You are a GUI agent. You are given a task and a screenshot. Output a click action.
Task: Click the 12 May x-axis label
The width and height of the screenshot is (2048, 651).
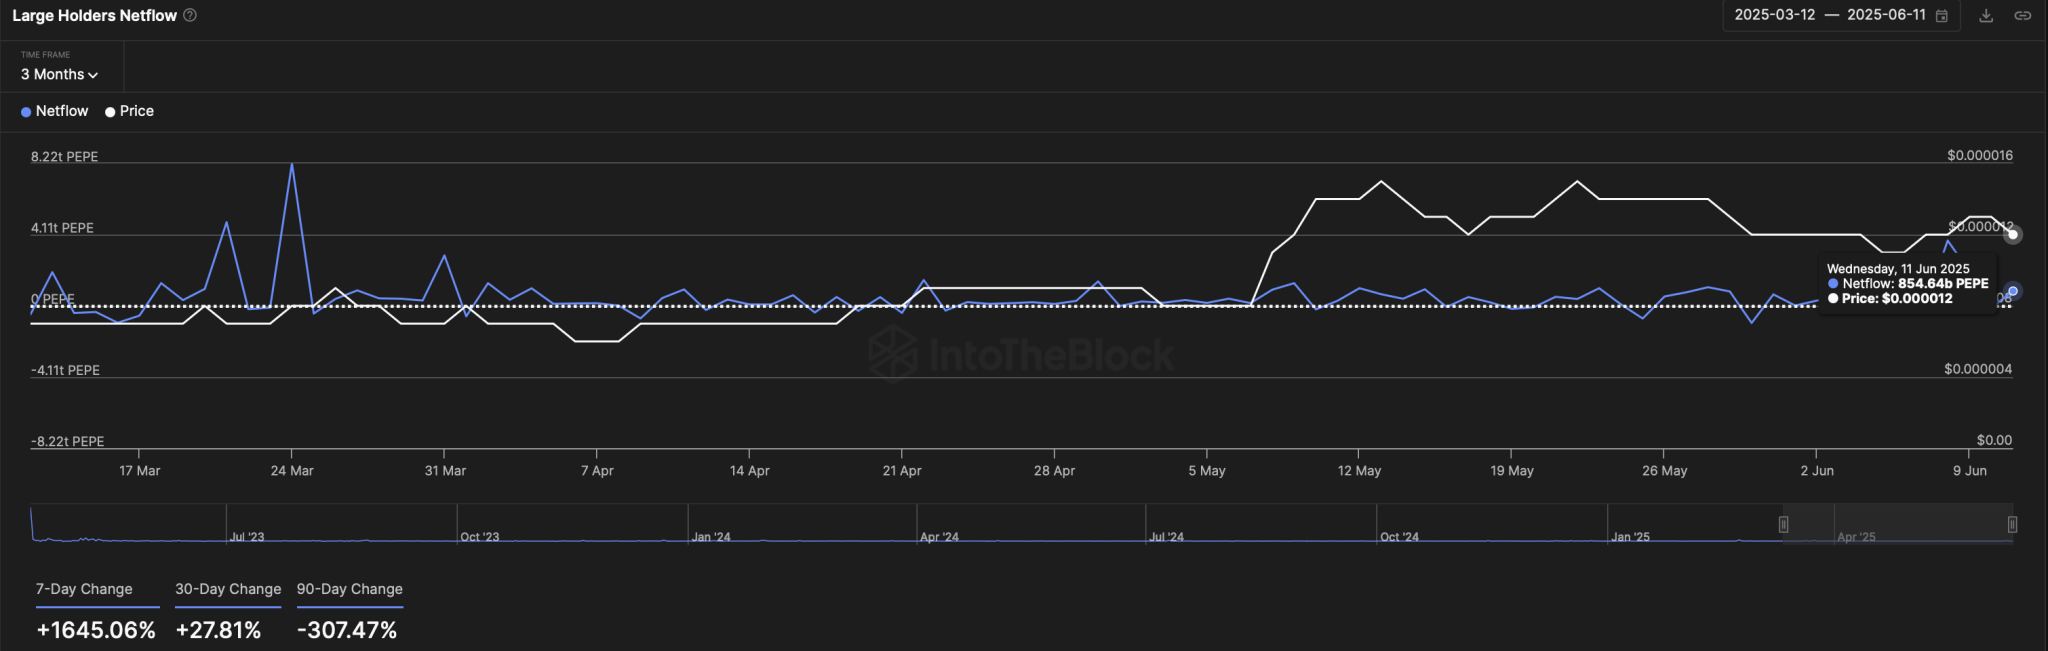click(x=1359, y=470)
